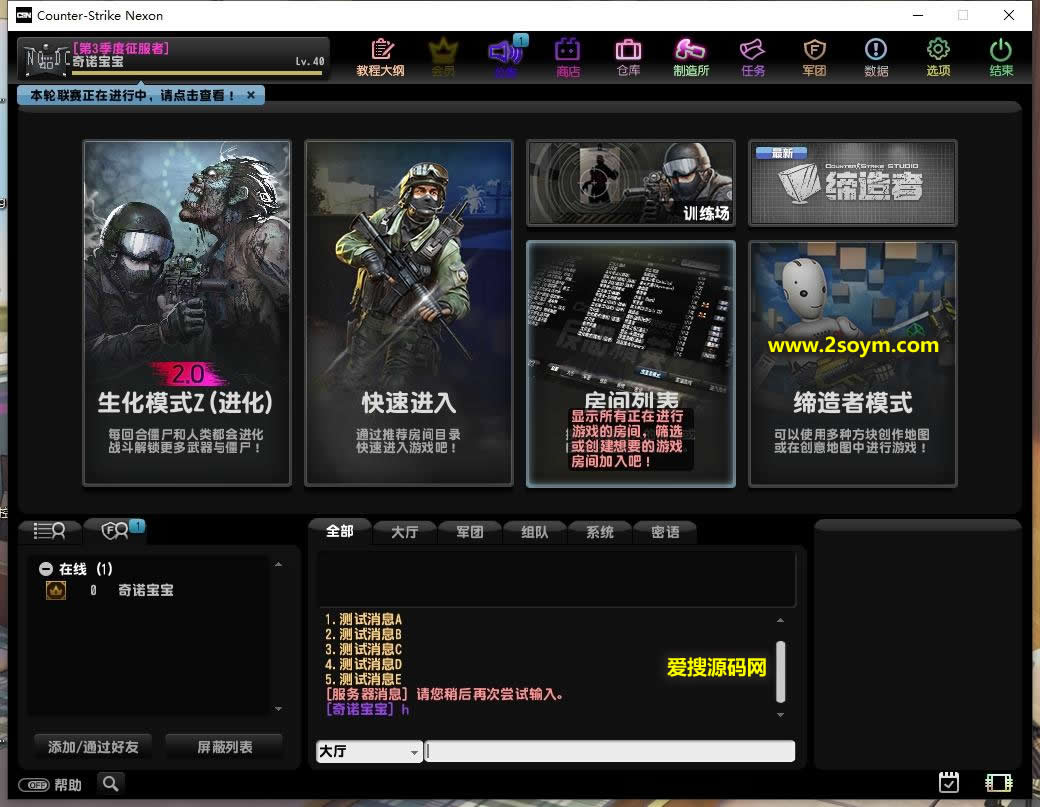
Task: Click chat line 1. 测试消息A
Action: [x=363, y=619]
